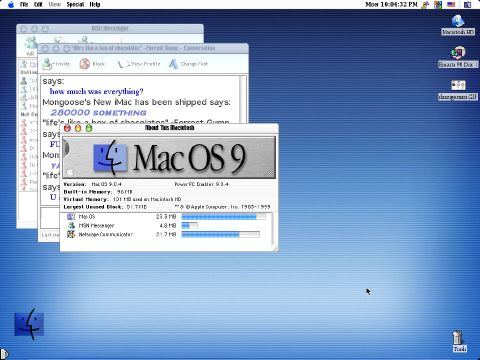
Task: Click the MSN Messenger status icon in menu bar
Action: (425, 4)
